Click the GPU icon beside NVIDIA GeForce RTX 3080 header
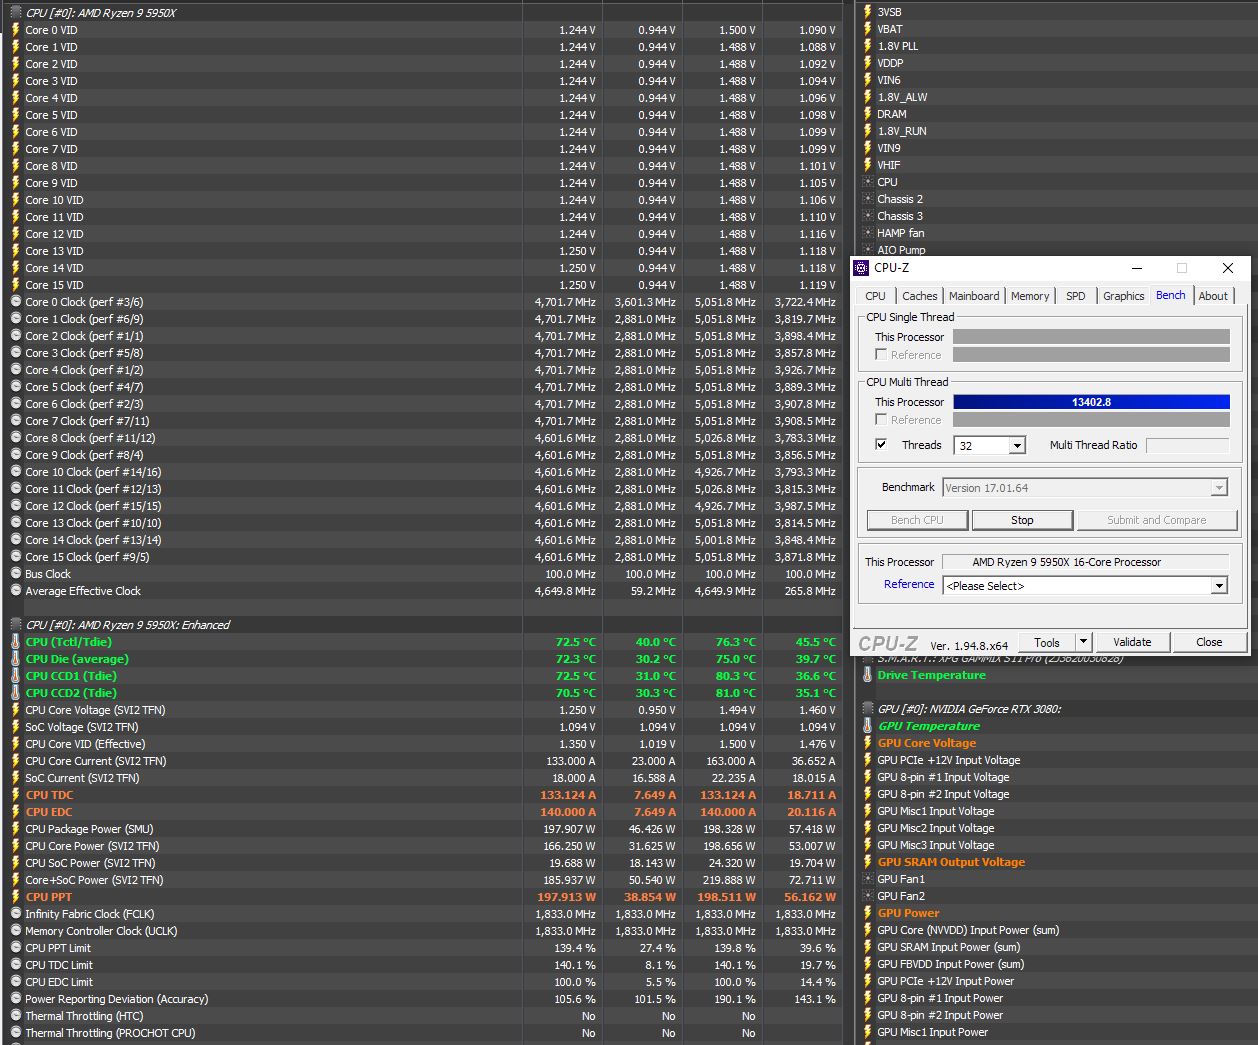1258x1045 pixels. [x=867, y=709]
